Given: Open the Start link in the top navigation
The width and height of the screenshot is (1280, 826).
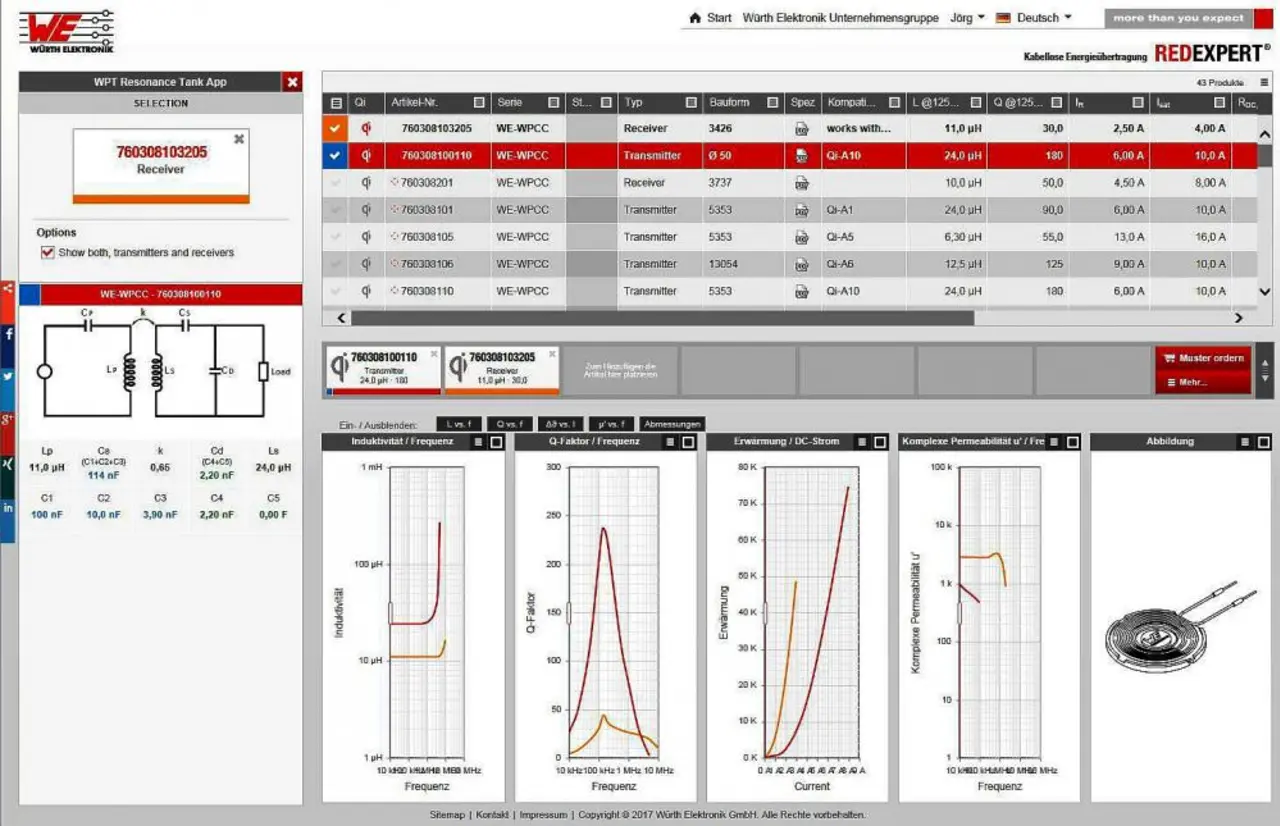Looking at the screenshot, I should click(719, 18).
